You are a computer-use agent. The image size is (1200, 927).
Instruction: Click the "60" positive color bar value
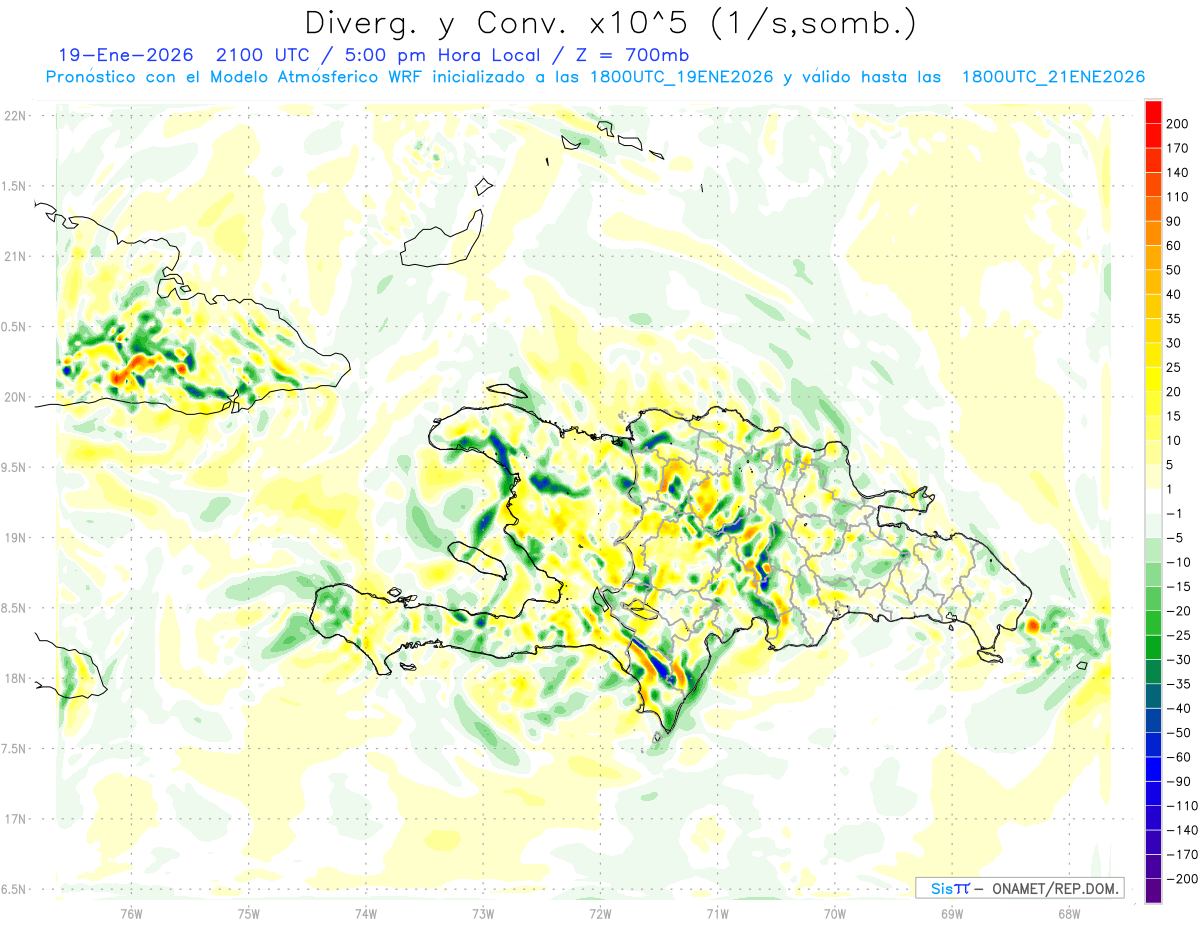point(1174,246)
